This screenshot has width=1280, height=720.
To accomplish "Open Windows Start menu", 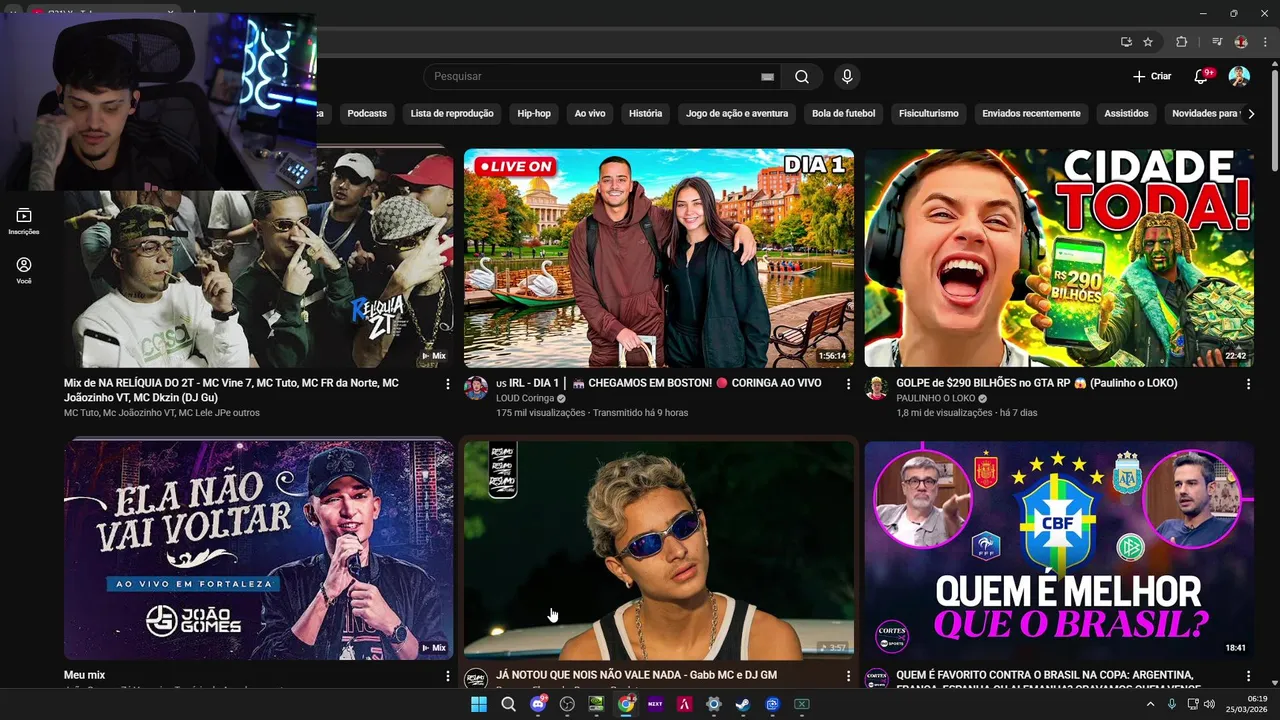I will (479, 704).
